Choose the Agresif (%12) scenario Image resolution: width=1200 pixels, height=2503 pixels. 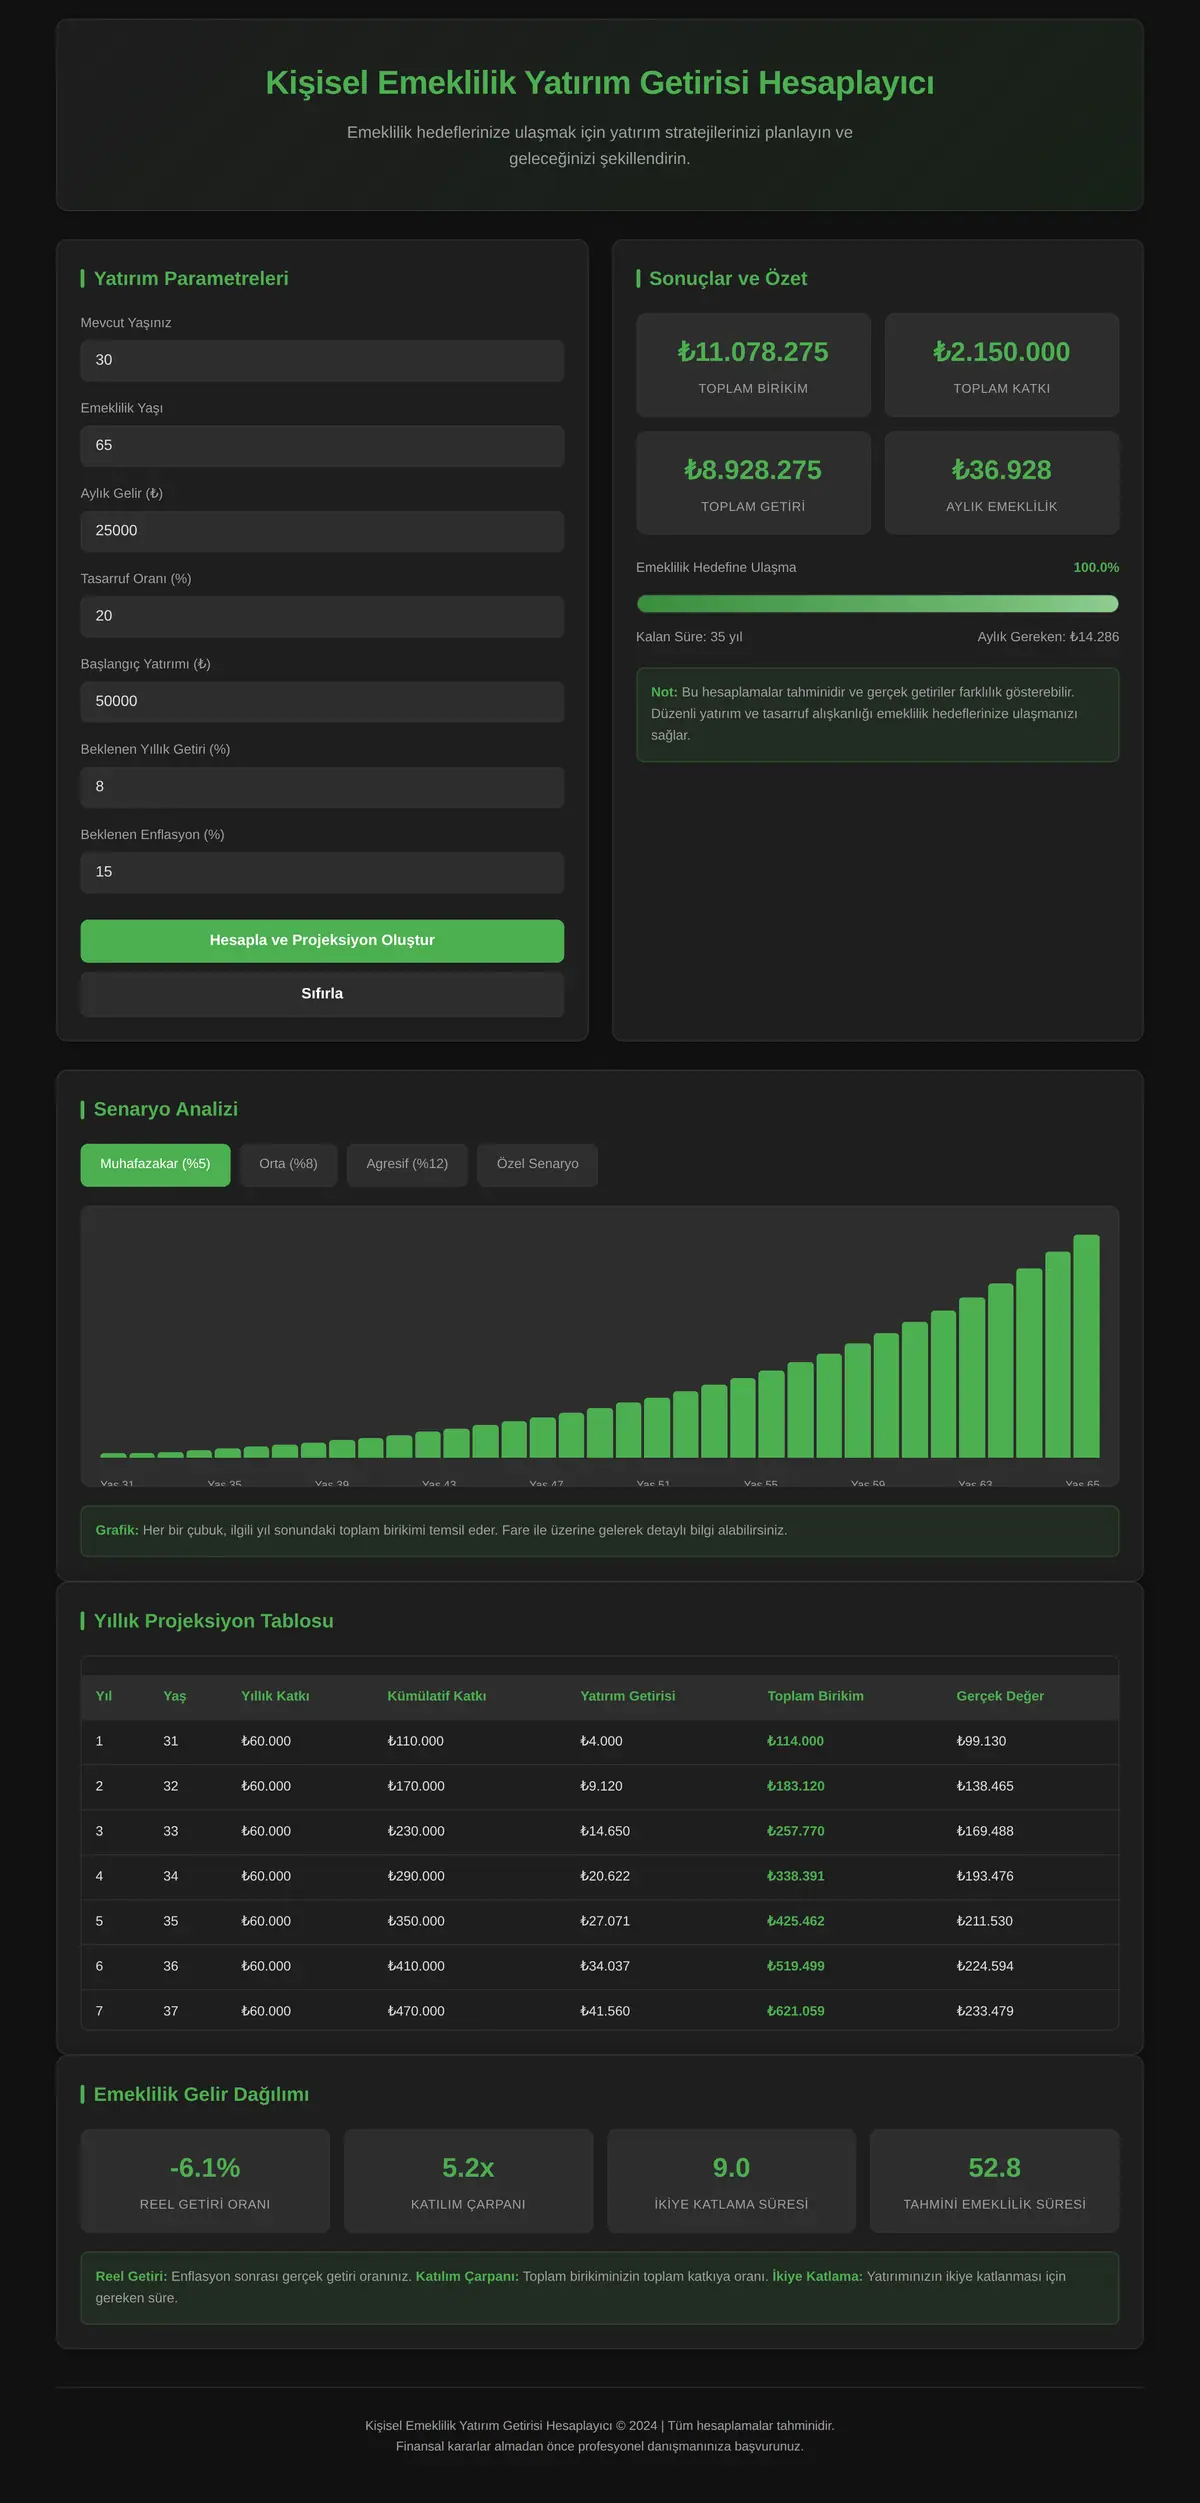click(407, 1165)
